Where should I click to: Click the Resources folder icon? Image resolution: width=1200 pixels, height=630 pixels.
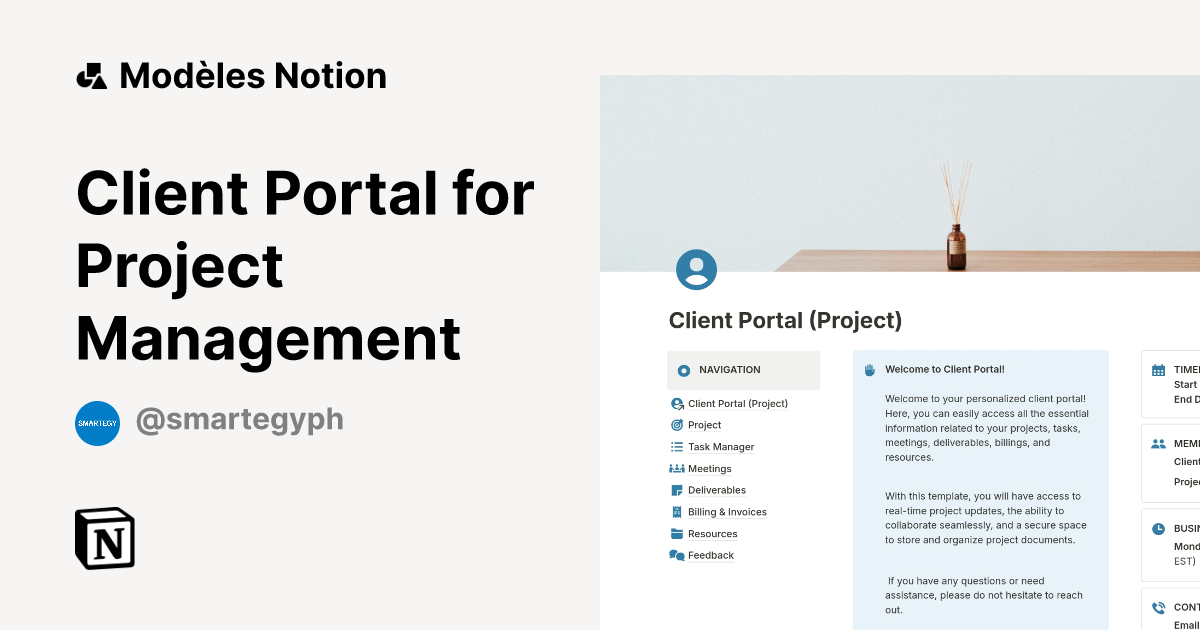(678, 533)
